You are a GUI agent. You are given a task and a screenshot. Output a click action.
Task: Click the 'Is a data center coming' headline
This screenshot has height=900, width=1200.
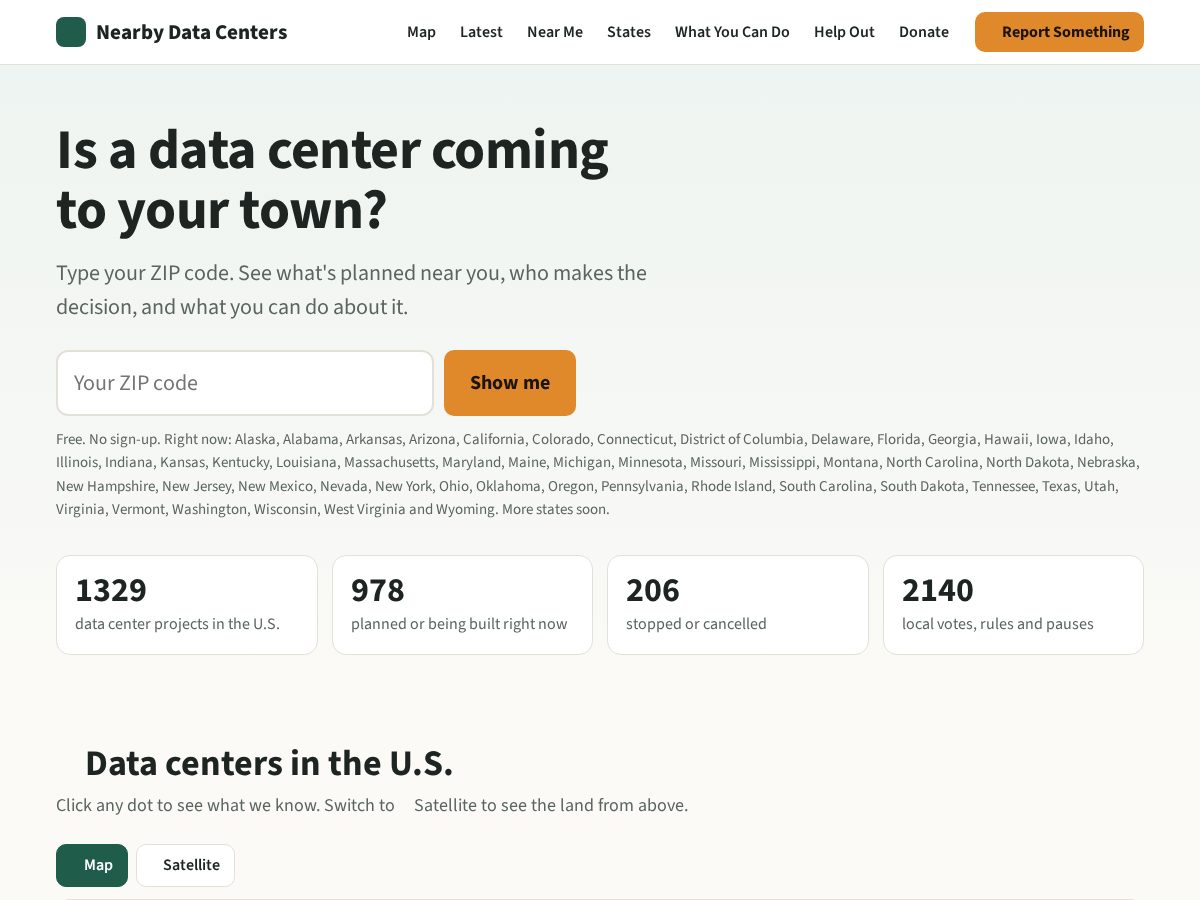332,179
